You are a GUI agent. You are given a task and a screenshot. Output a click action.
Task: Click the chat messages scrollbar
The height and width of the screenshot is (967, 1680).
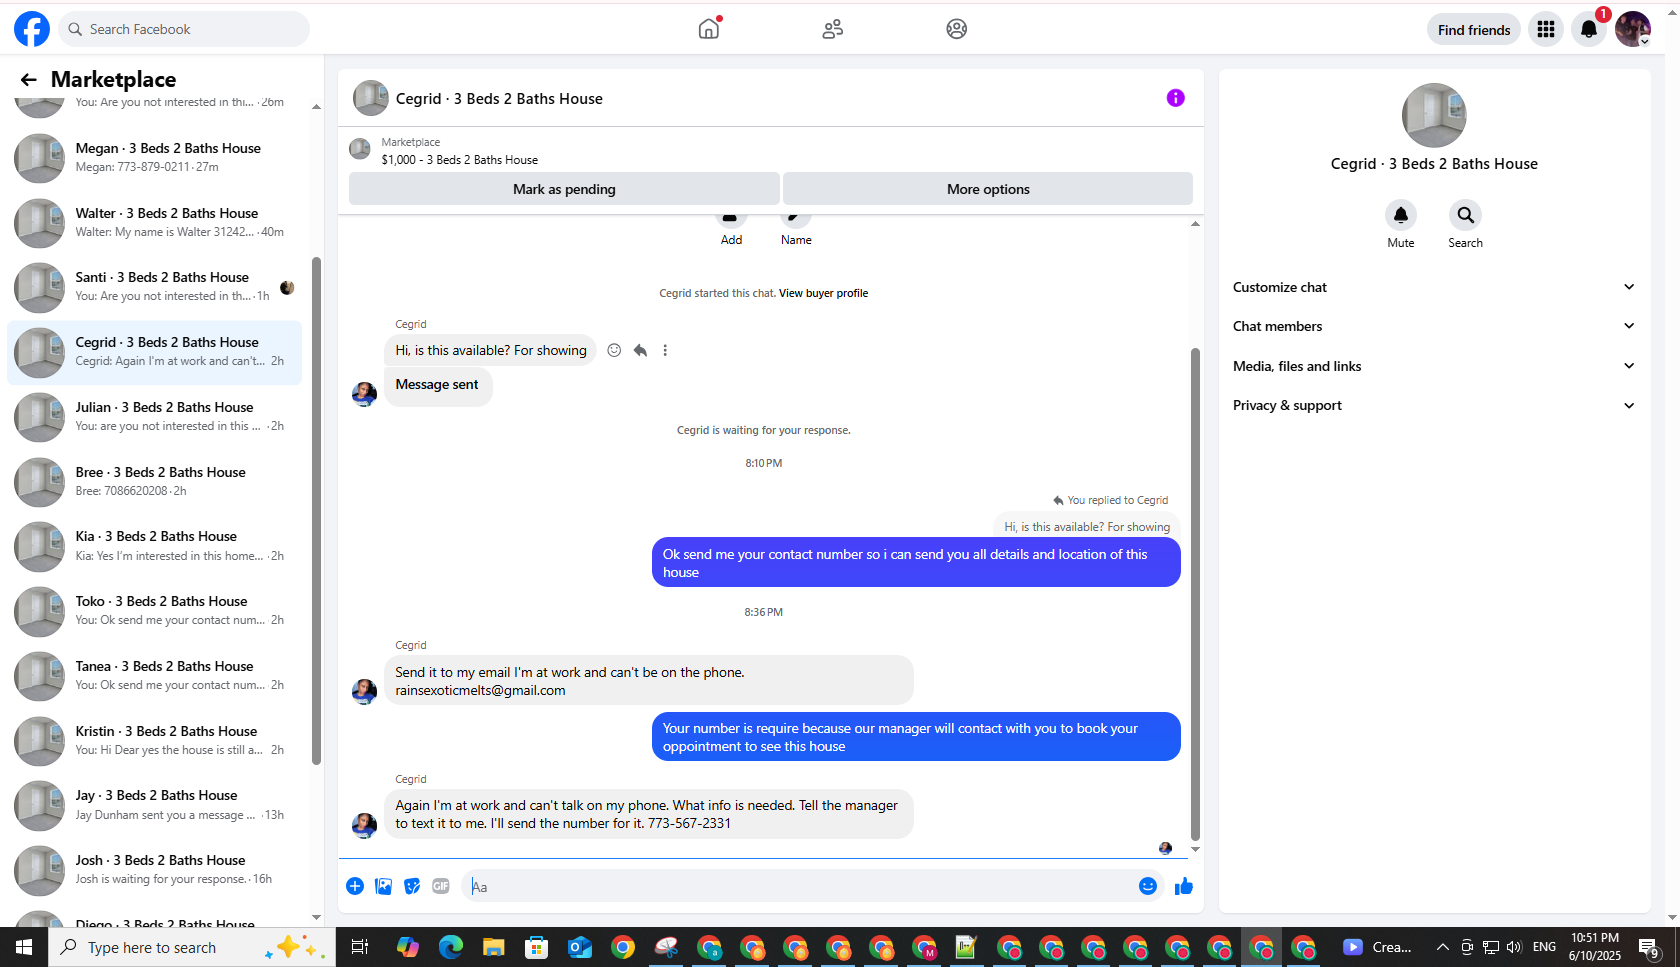[x=1195, y=594]
